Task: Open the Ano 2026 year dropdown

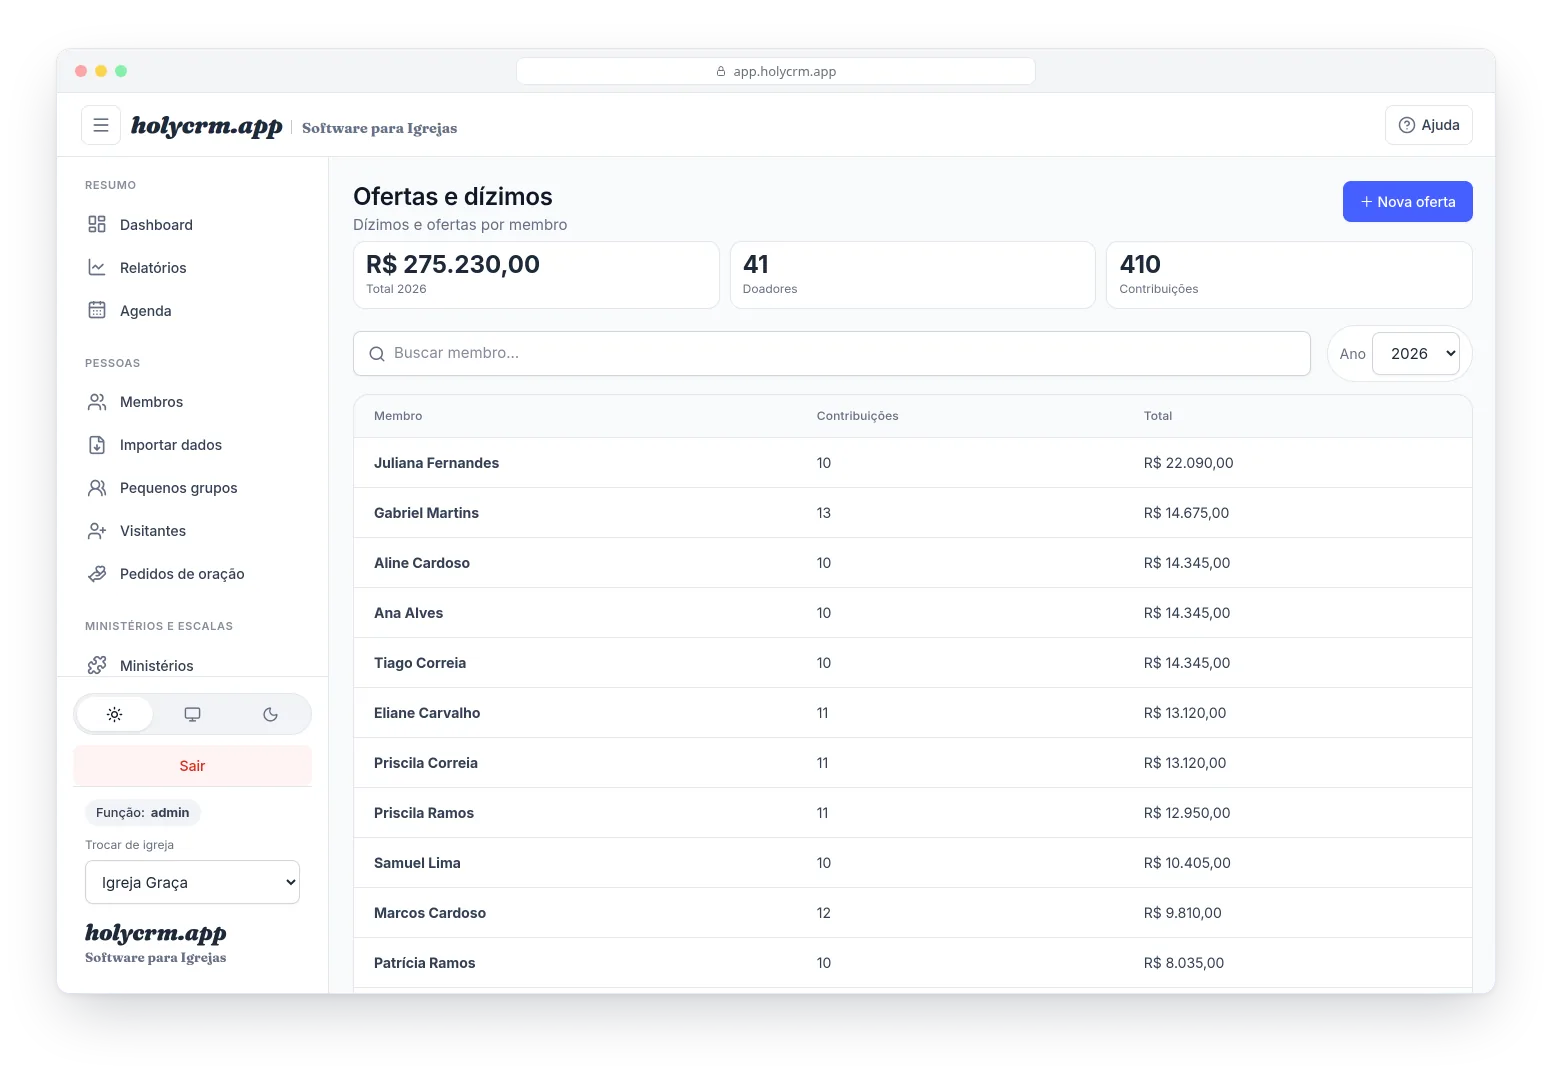Action: [1416, 354]
